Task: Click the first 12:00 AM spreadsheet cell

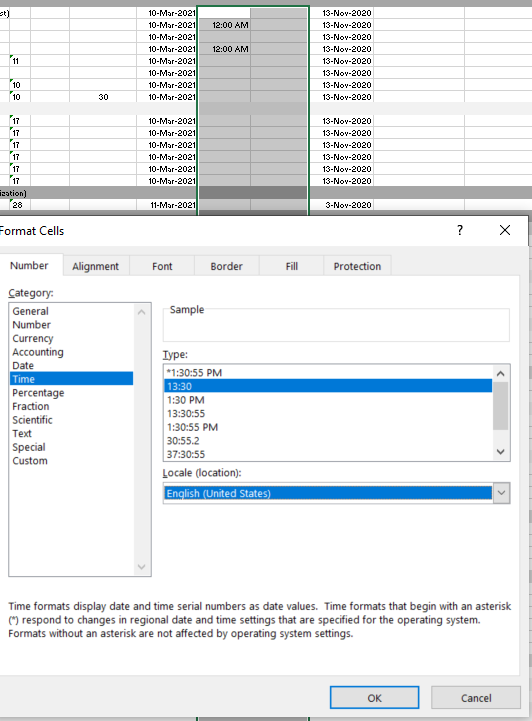Action: (224, 25)
